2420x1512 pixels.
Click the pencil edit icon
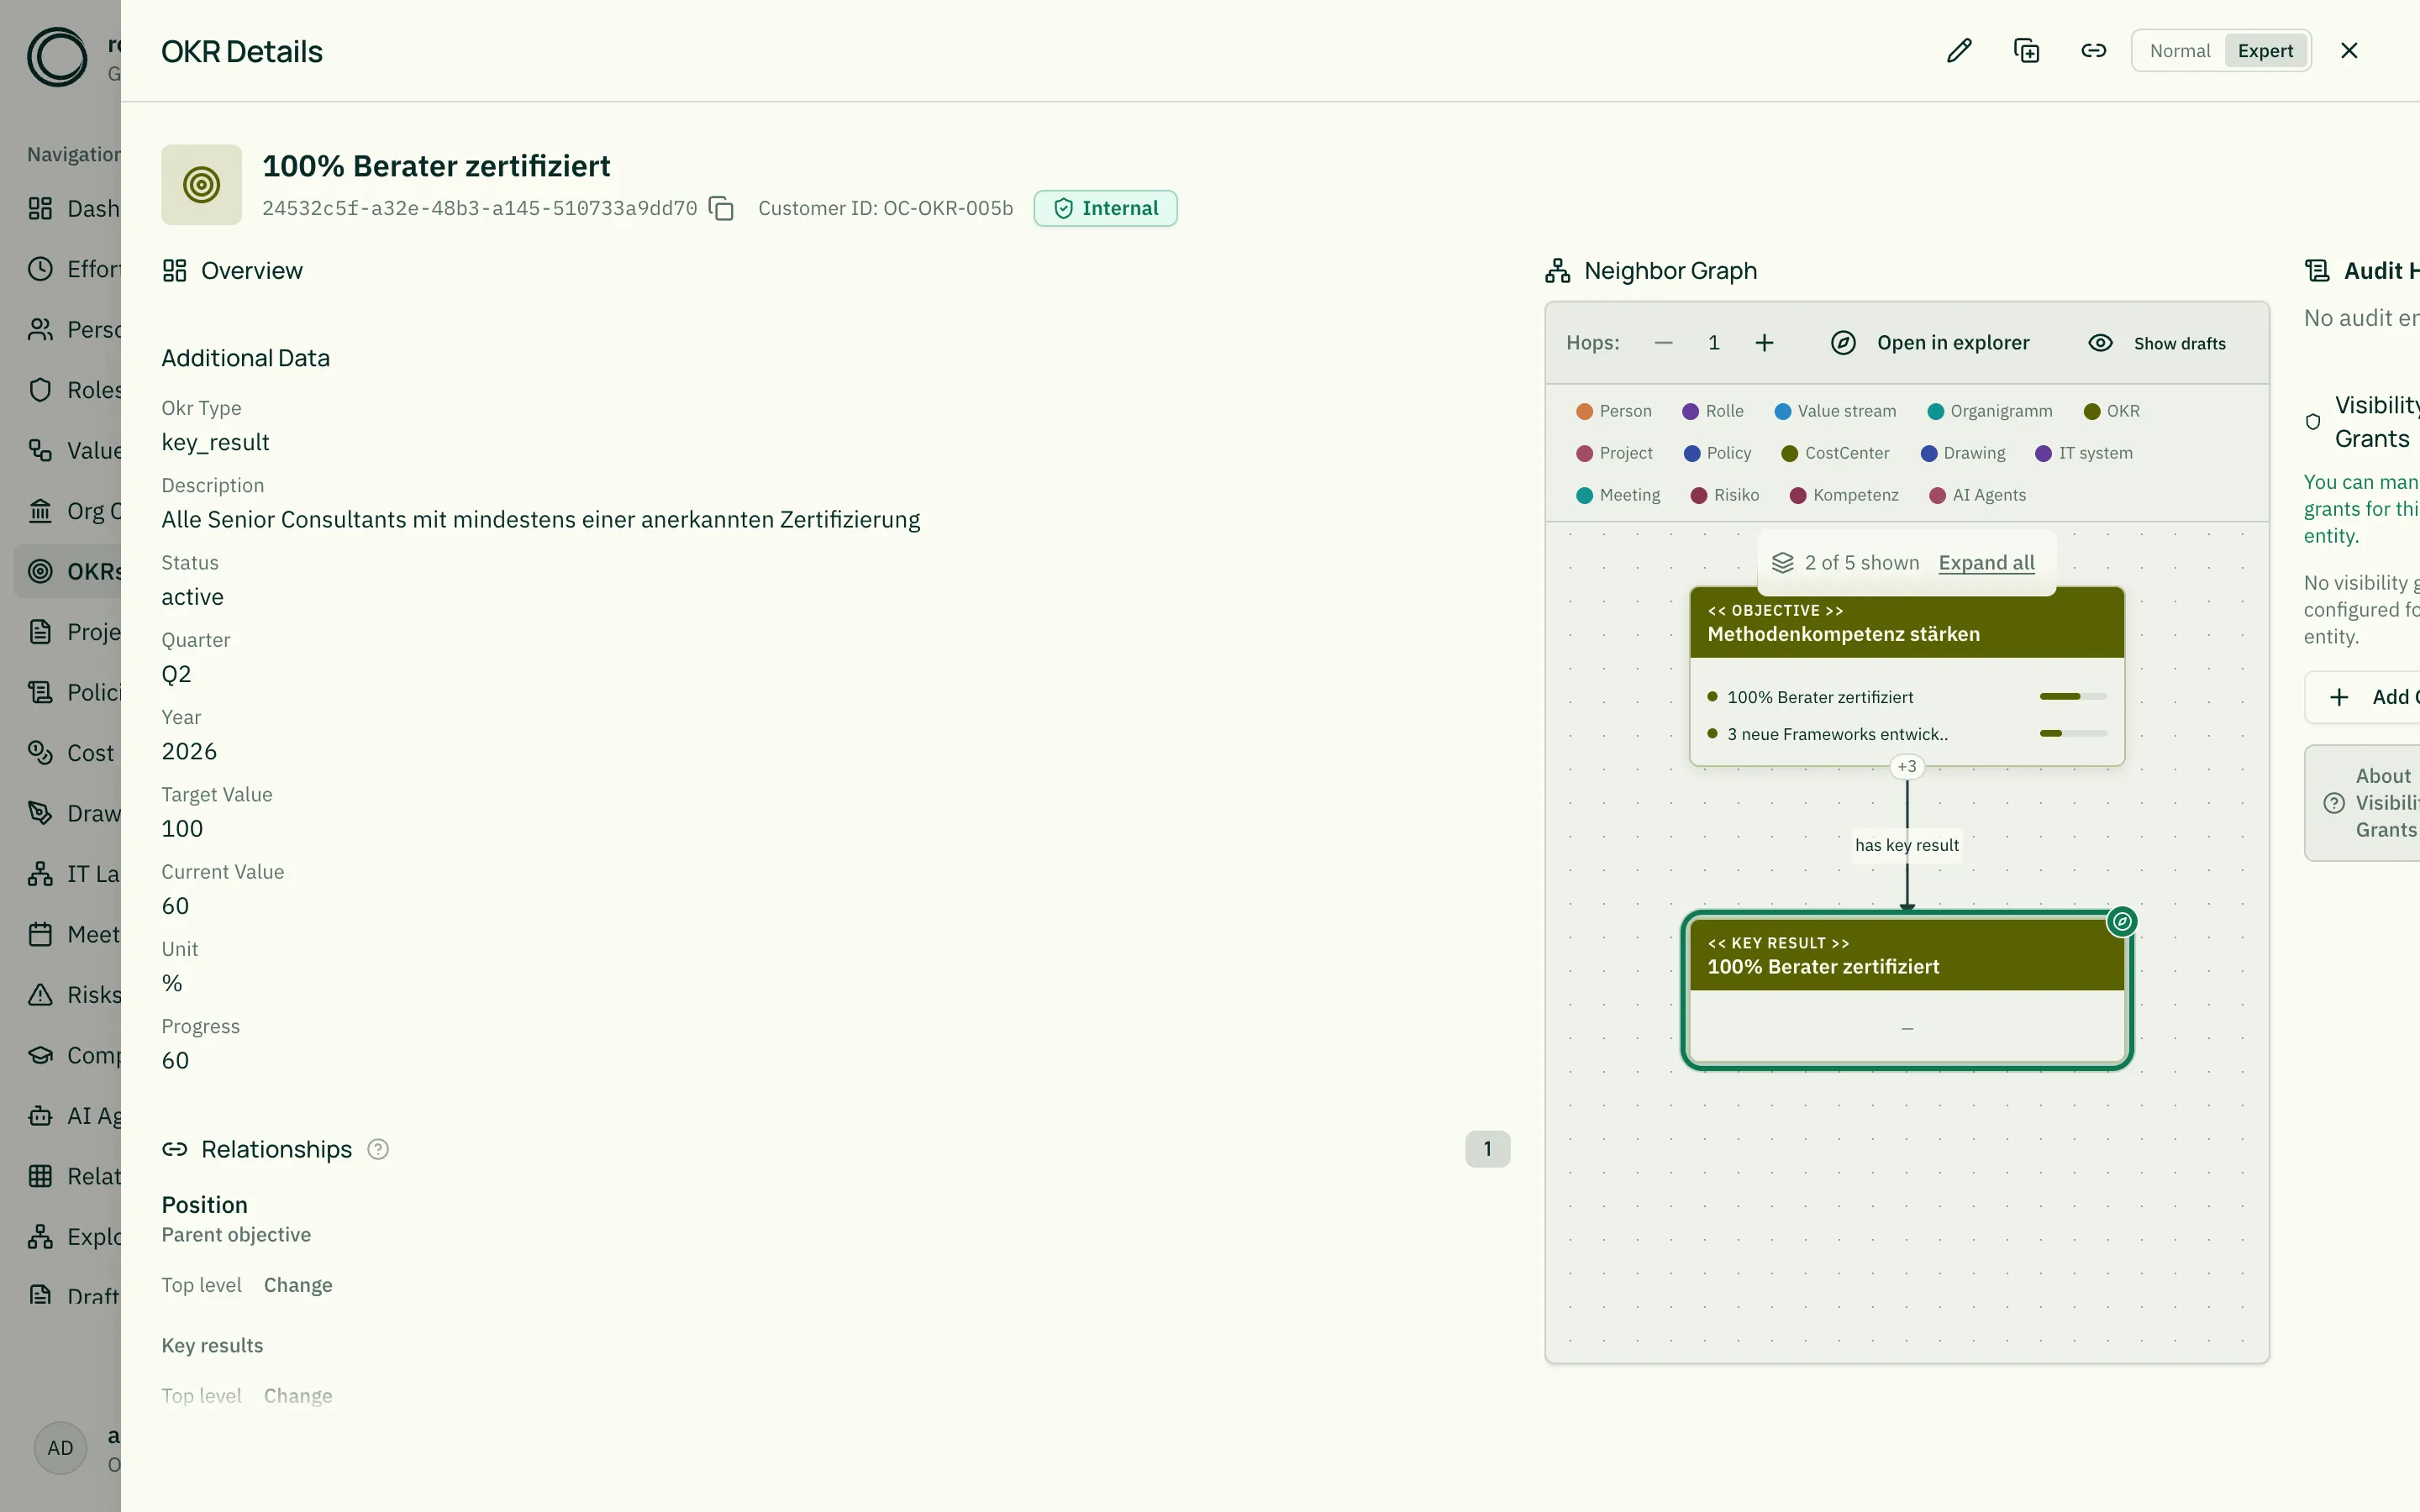[1959, 51]
